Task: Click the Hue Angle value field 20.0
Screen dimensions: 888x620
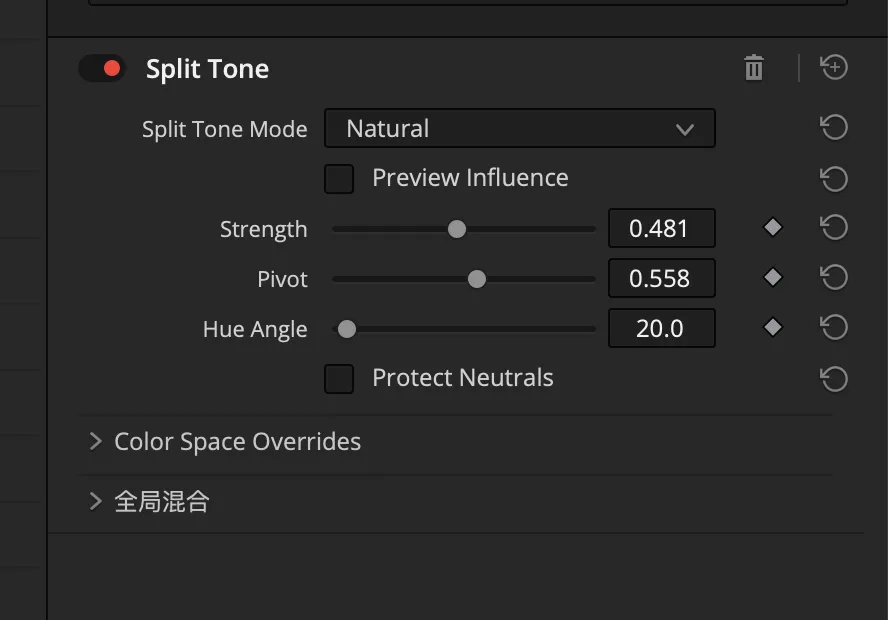Action: point(661,329)
